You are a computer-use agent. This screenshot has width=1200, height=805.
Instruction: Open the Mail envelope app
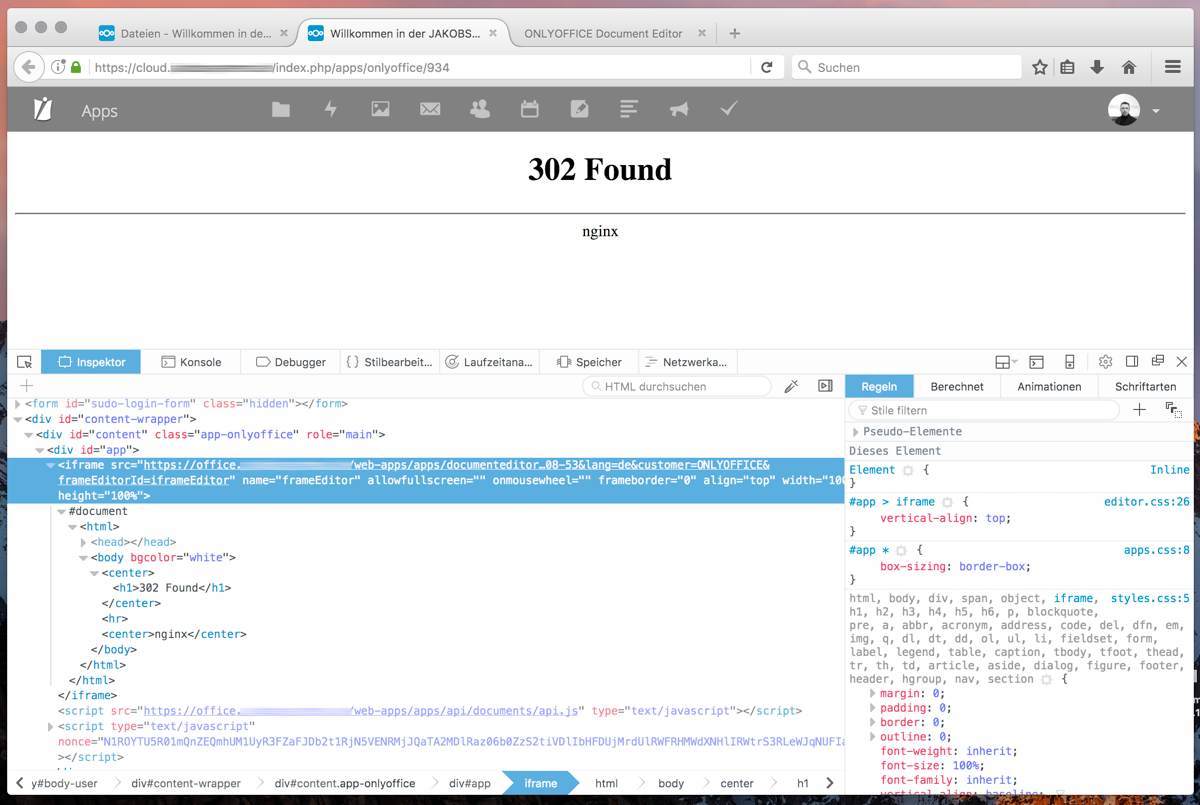coord(430,109)
